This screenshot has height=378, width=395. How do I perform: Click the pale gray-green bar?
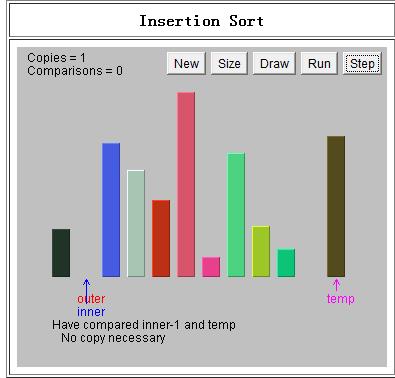[x=136, y=224]
